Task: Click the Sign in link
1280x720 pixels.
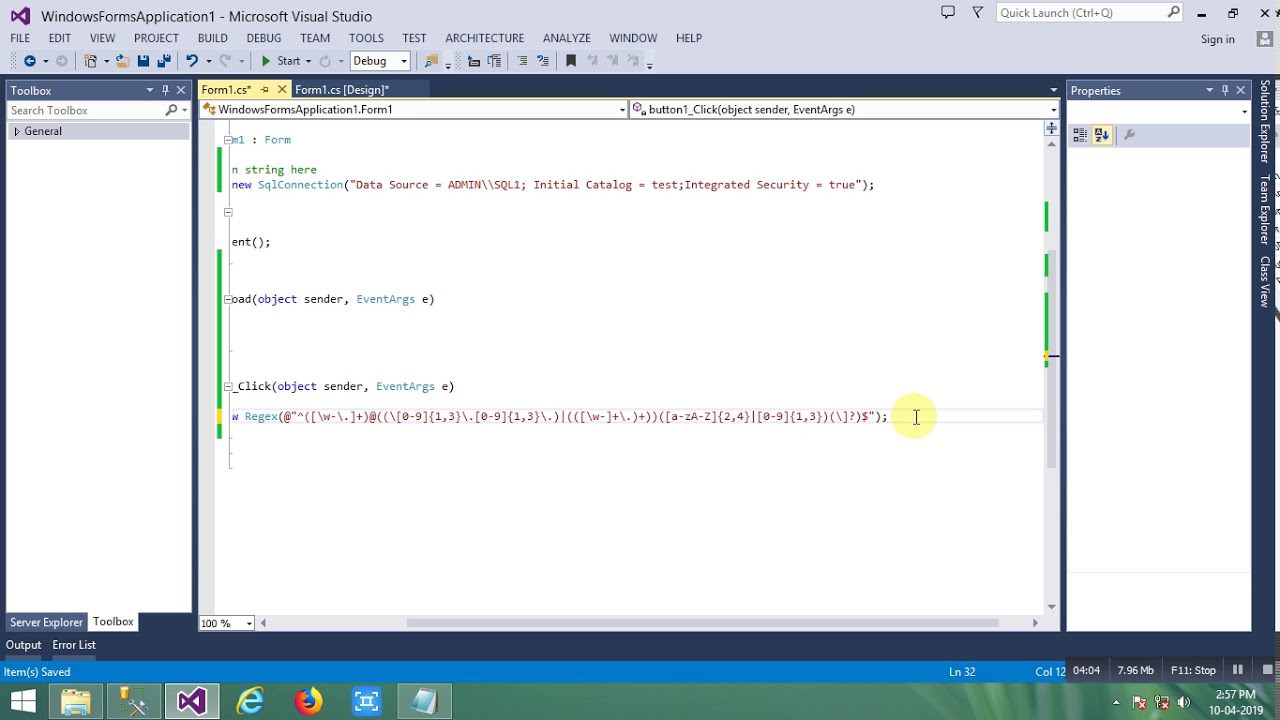Action: pos(1218,39)
